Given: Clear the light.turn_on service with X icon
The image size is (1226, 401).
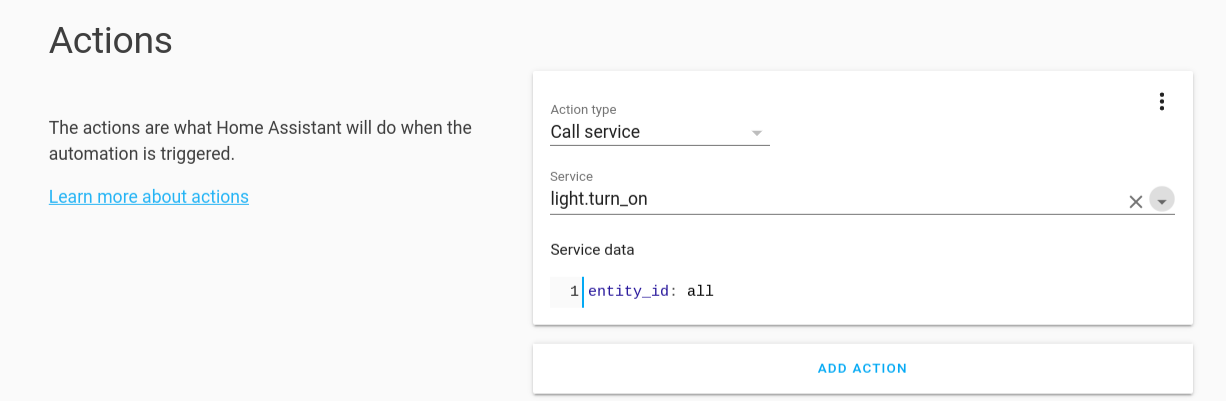Looking at the screenshot, I should 1136,201.
